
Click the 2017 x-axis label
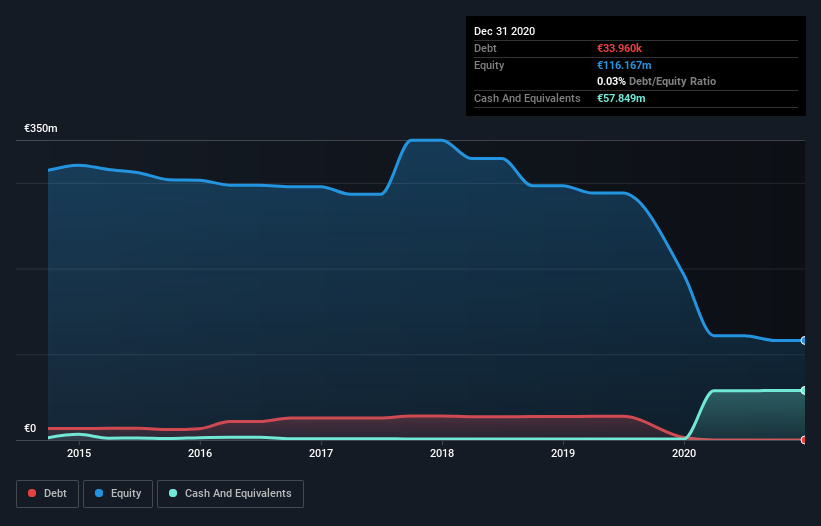pos(321,453)
